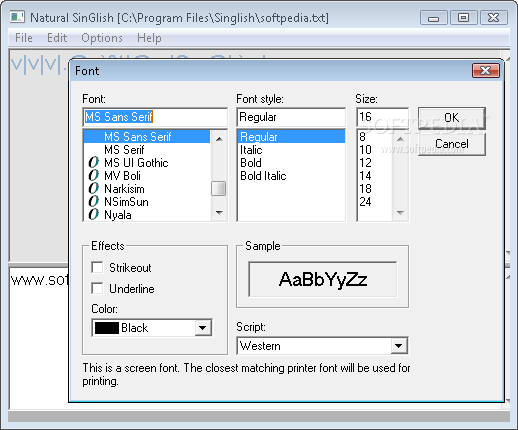Screen dimensions: 518x430
Task: Click the OpenType icon beside NSimSun
Action: point(94,202)
